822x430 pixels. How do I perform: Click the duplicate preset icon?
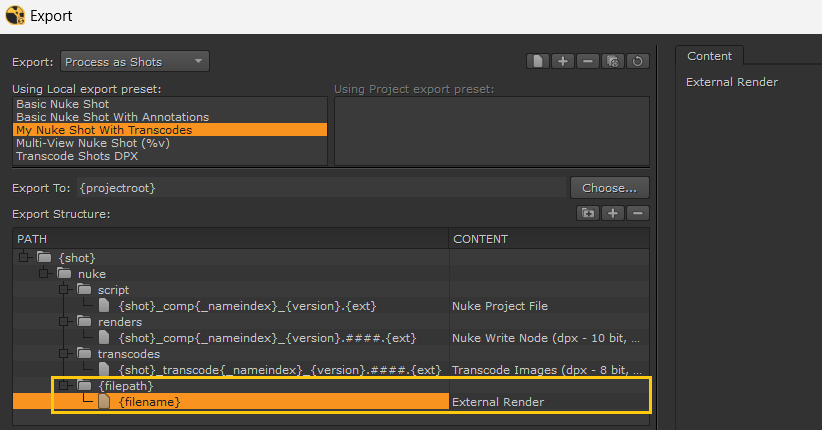point(613,62)
